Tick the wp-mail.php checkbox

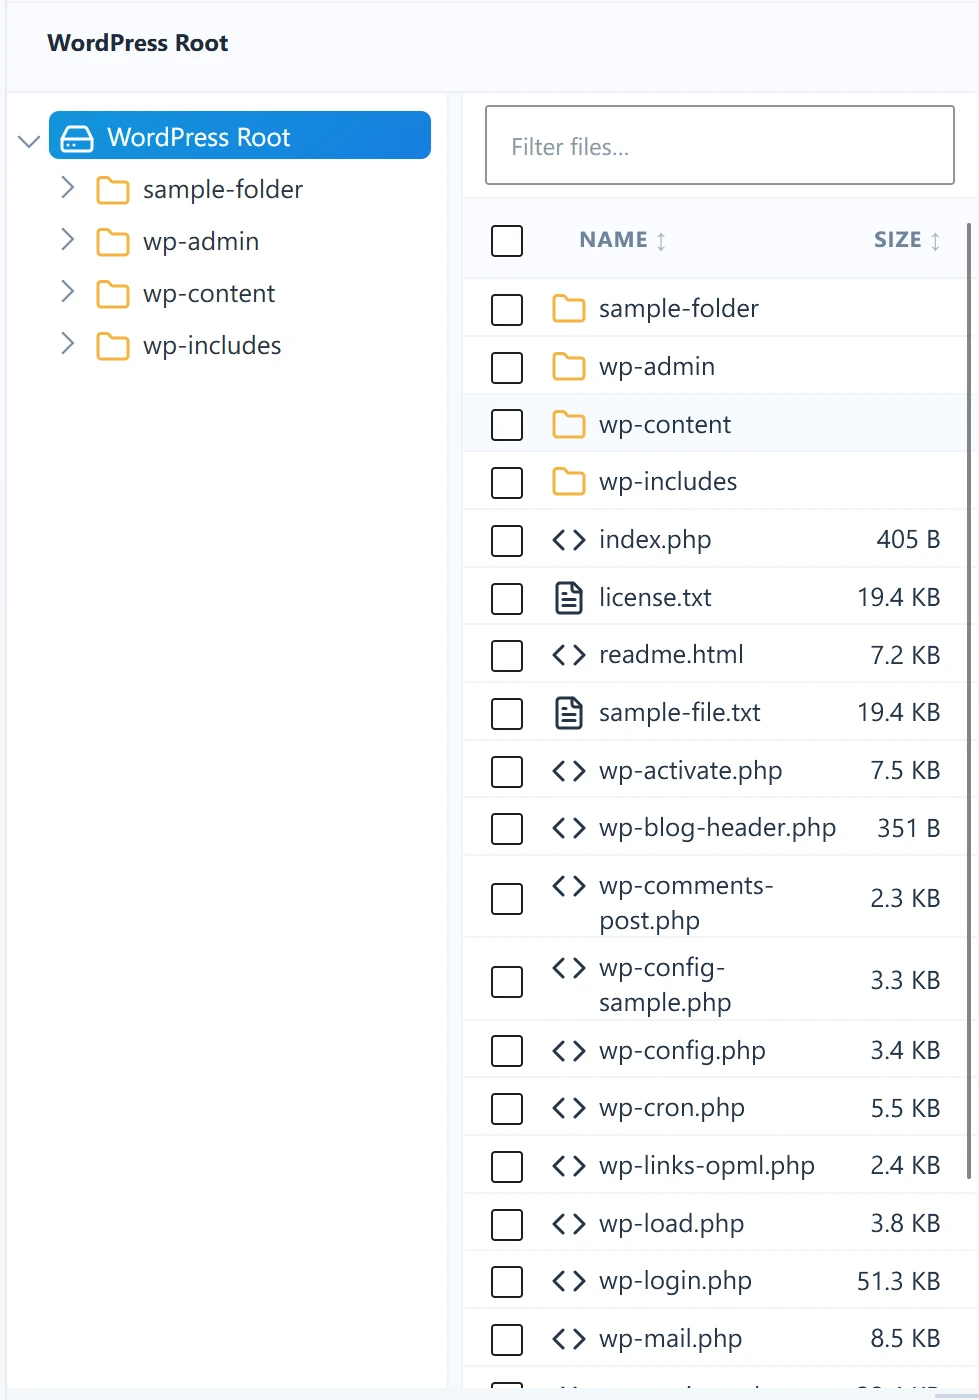(507, 1340)
